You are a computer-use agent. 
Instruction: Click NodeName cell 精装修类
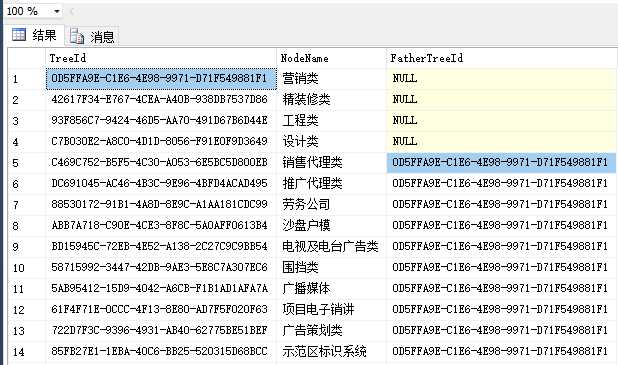click(x=332, y=100)
